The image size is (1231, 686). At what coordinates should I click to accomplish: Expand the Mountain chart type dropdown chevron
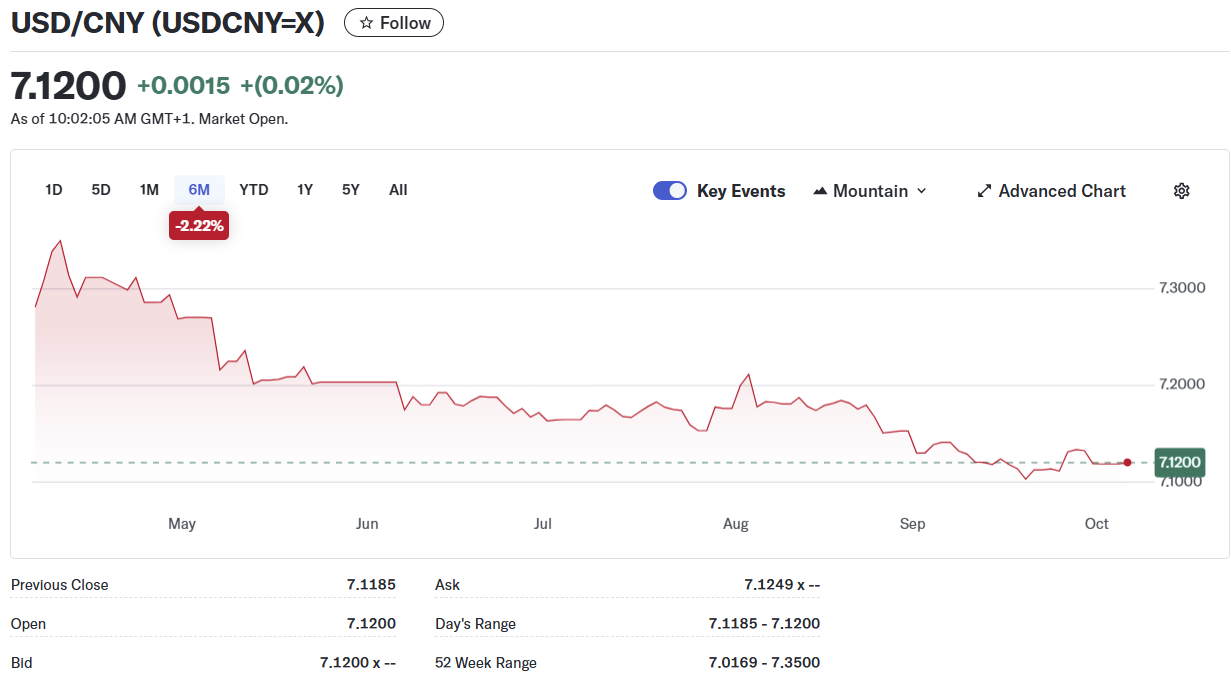coord(921,191)
